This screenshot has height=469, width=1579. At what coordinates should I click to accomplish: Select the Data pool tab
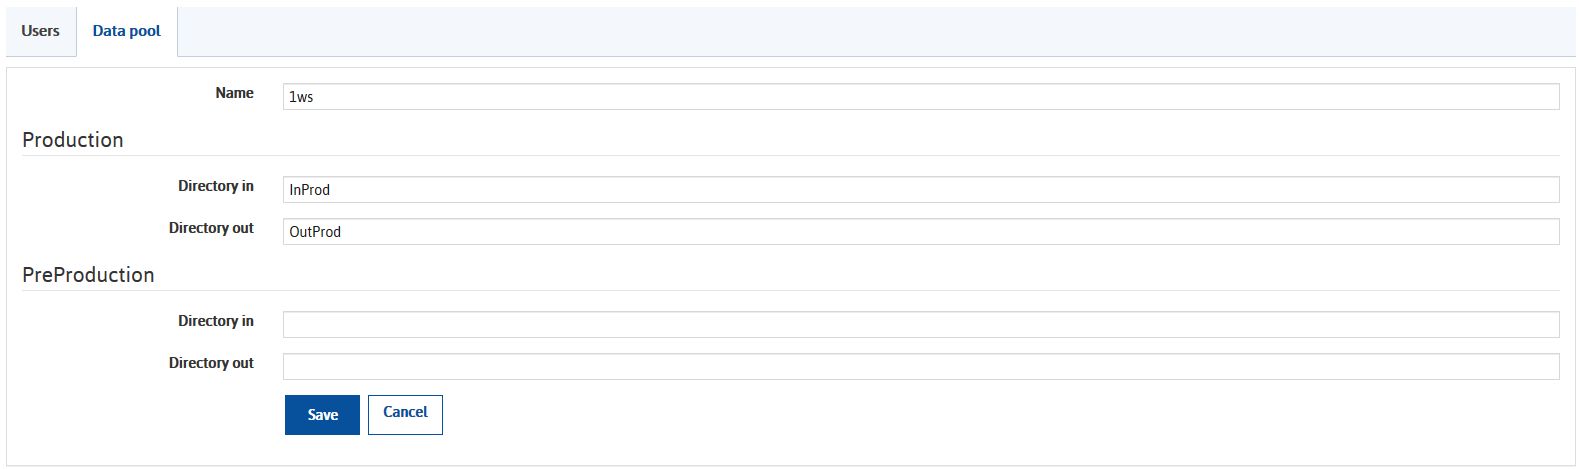pyautogui.click(x=127, y=31)
